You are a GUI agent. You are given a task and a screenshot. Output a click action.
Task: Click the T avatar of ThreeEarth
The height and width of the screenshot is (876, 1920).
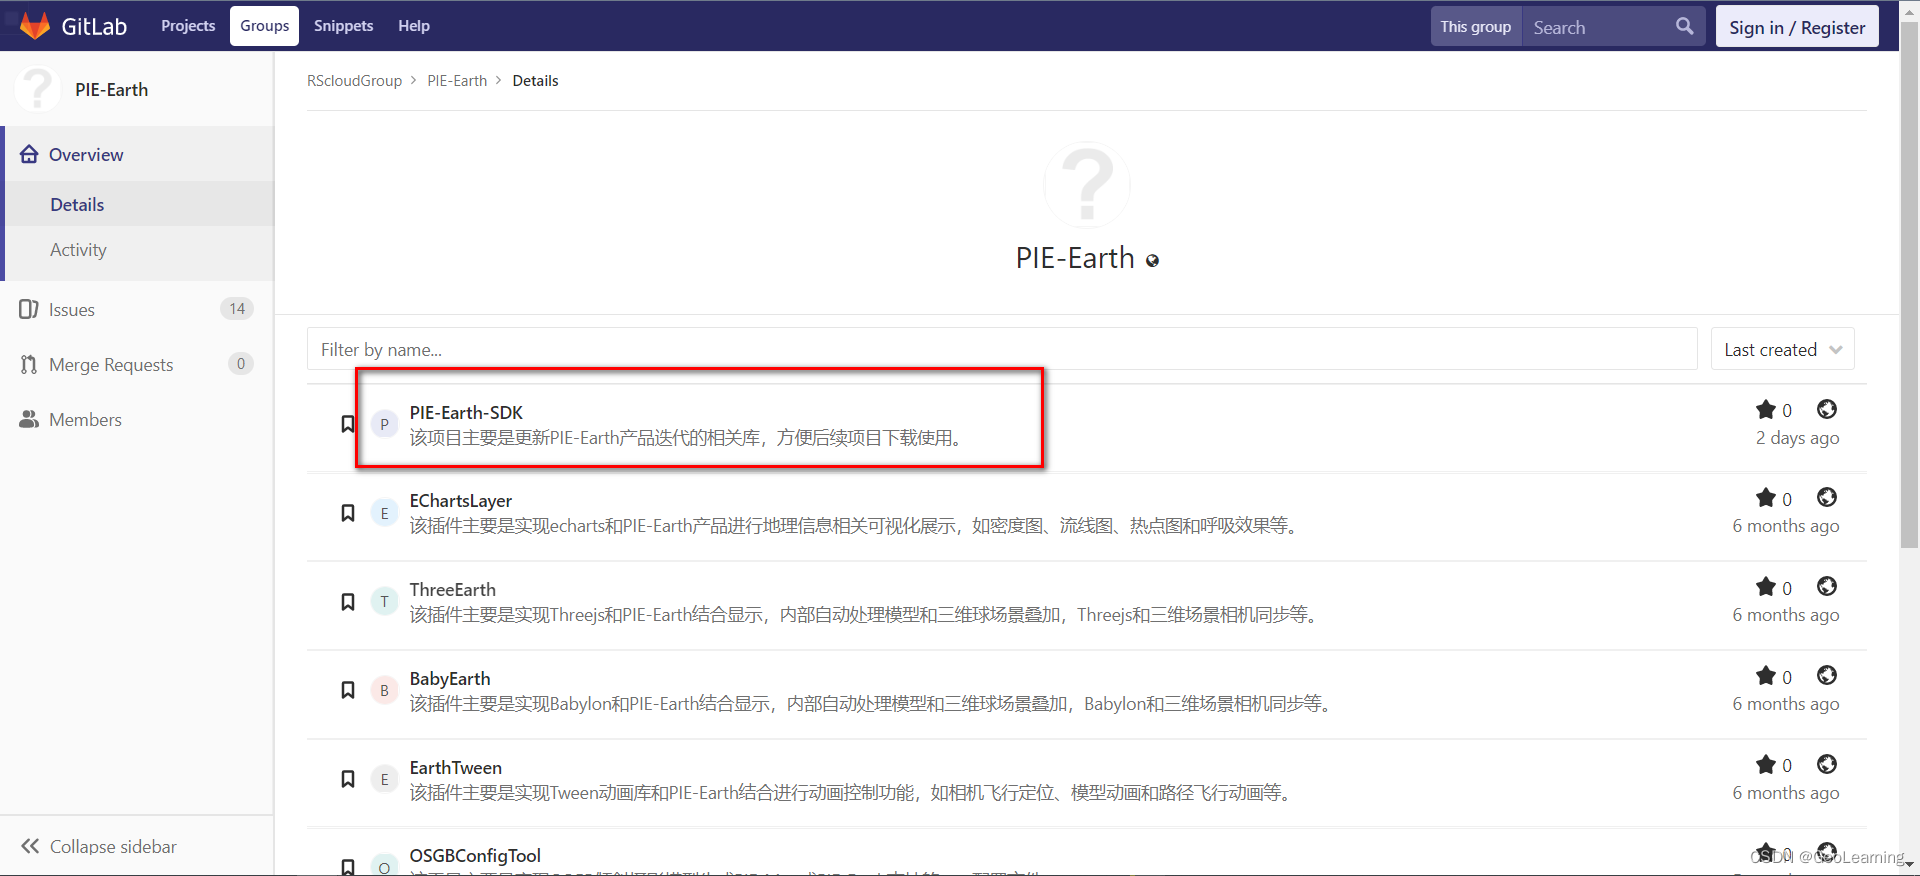[x=384, y=602]
